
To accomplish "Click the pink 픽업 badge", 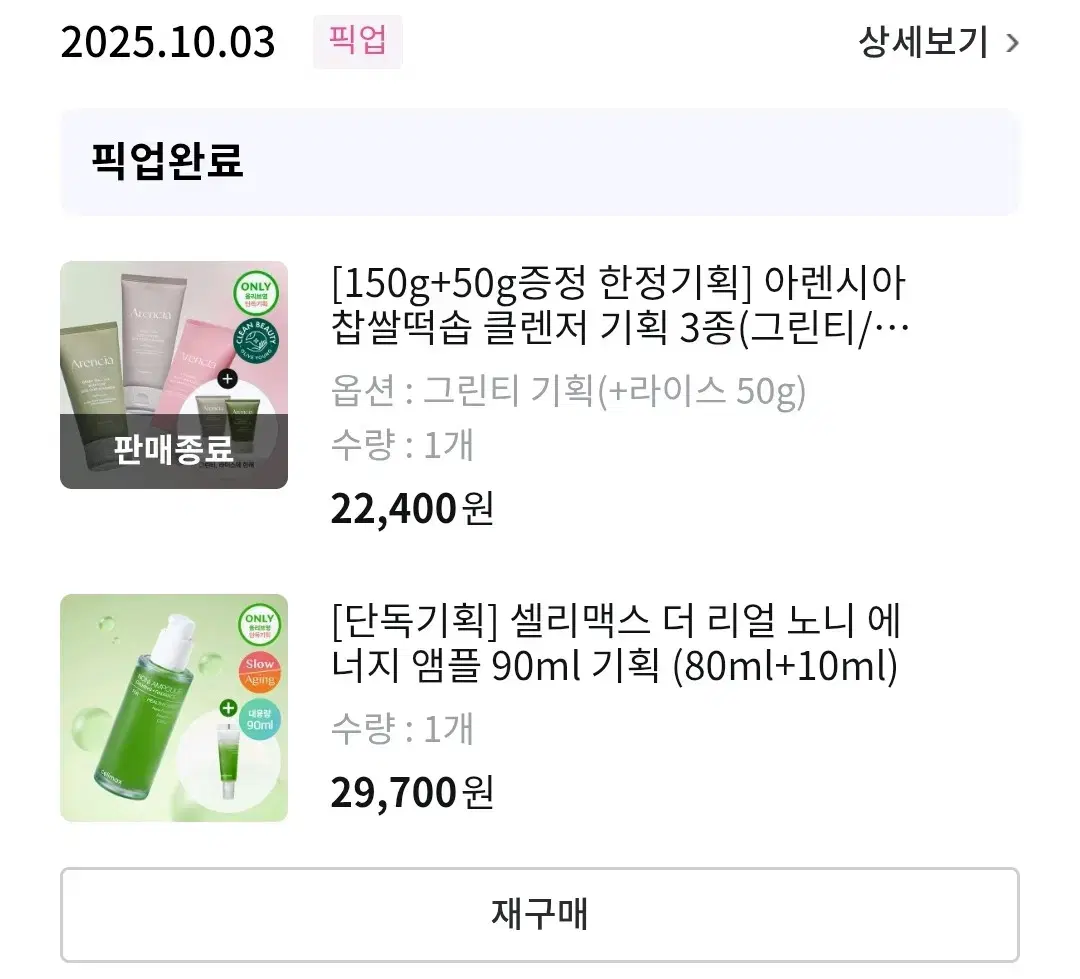I will pos(357,42).
